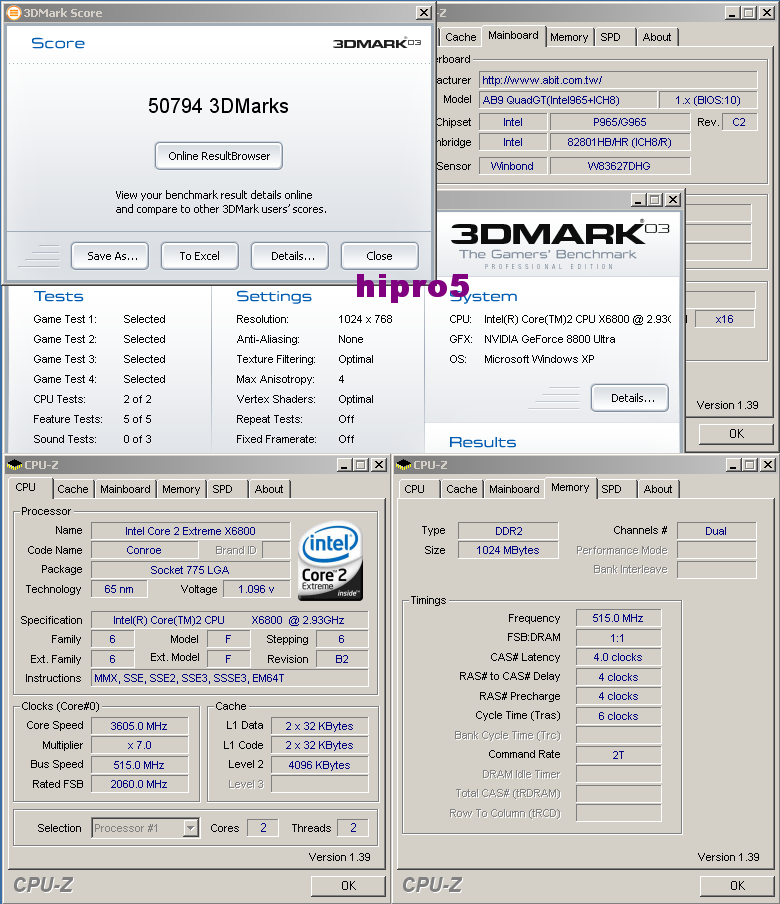The height and width of the screenshot is (904, 780).
Task: Select Mainboard tab in Memory window
Action: coord(514,489)
